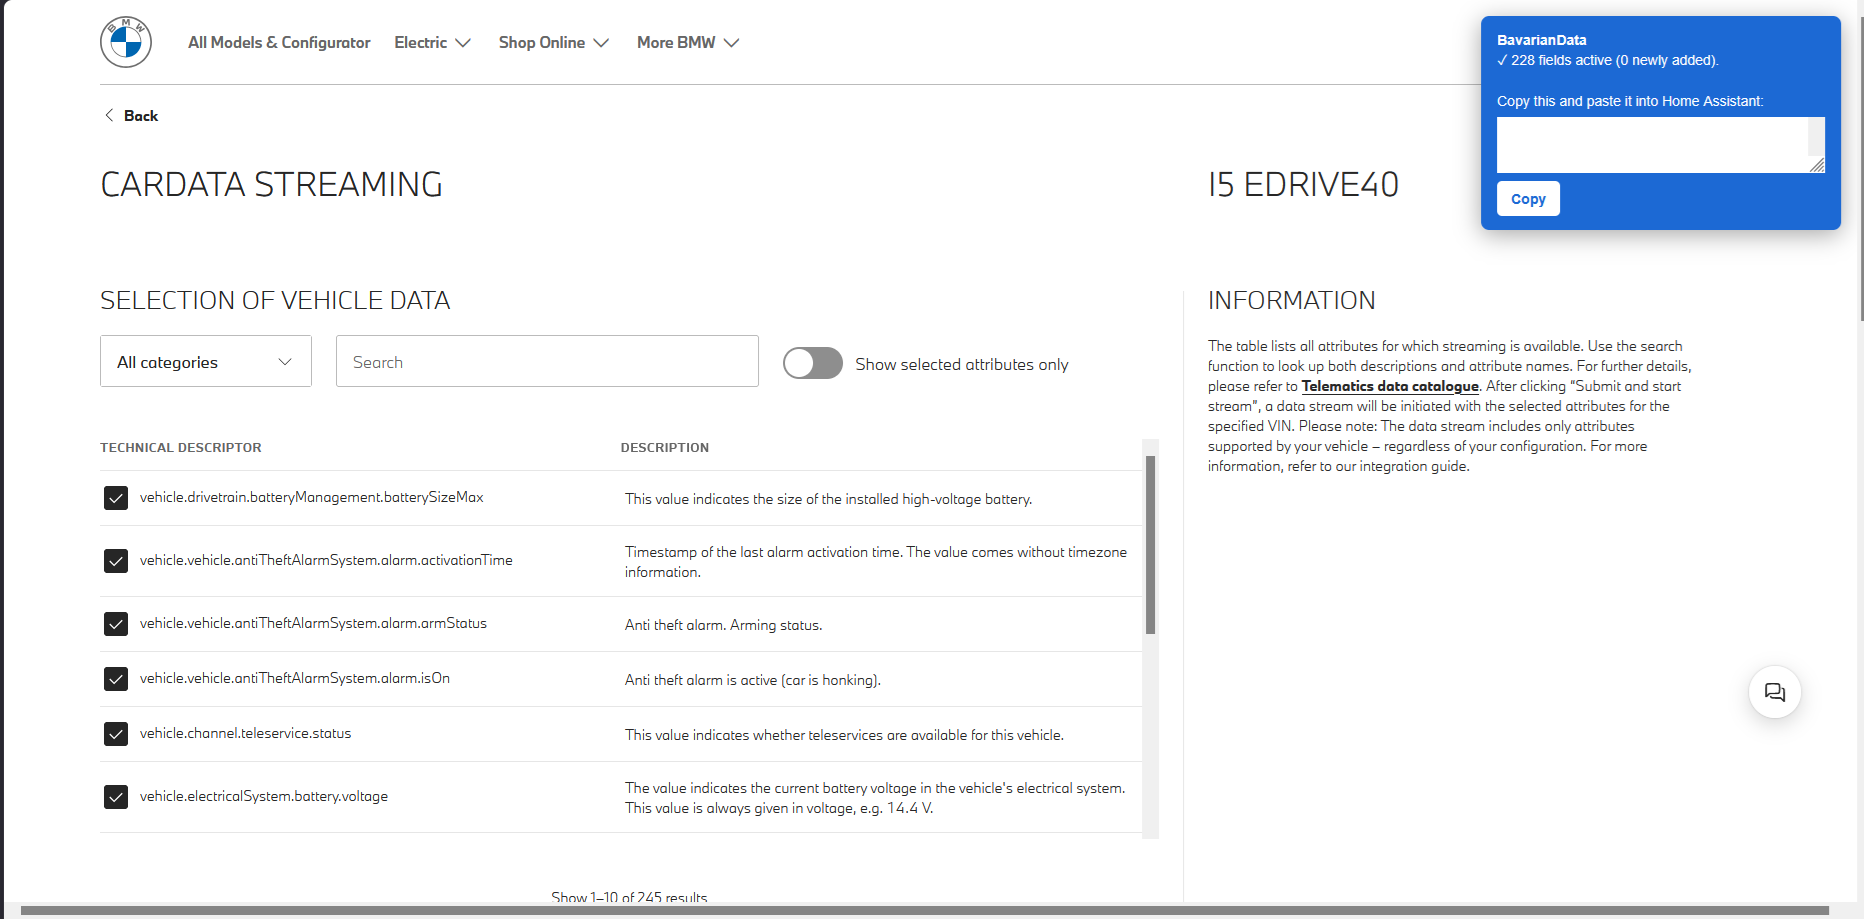1864x919 pixels.
Task: Uncheck alarm.isOn attribute checkbox
Action: (116, 679)
